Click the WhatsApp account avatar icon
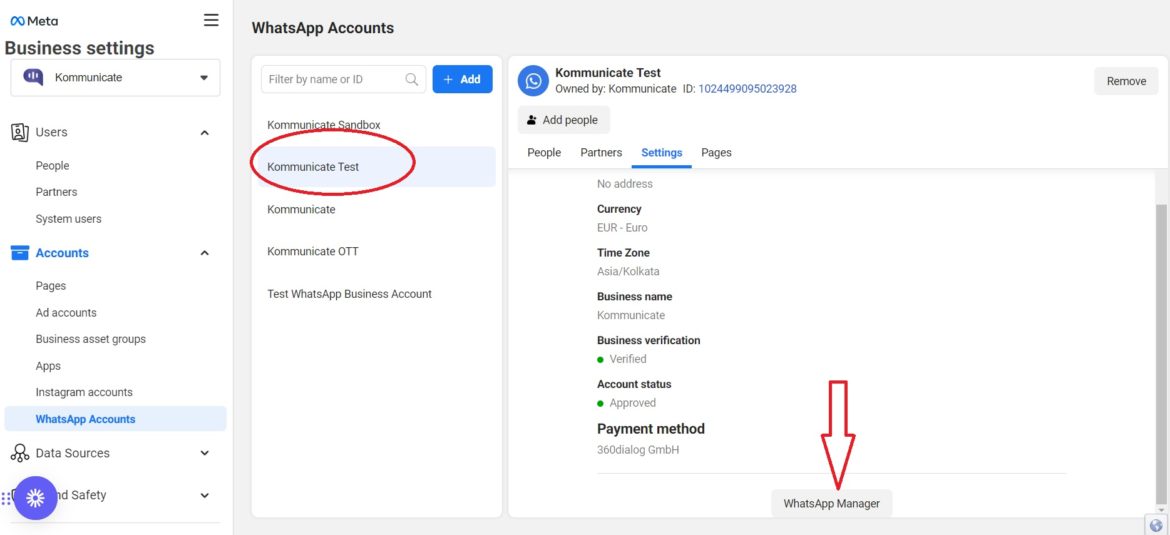 [x=534, y=80]
